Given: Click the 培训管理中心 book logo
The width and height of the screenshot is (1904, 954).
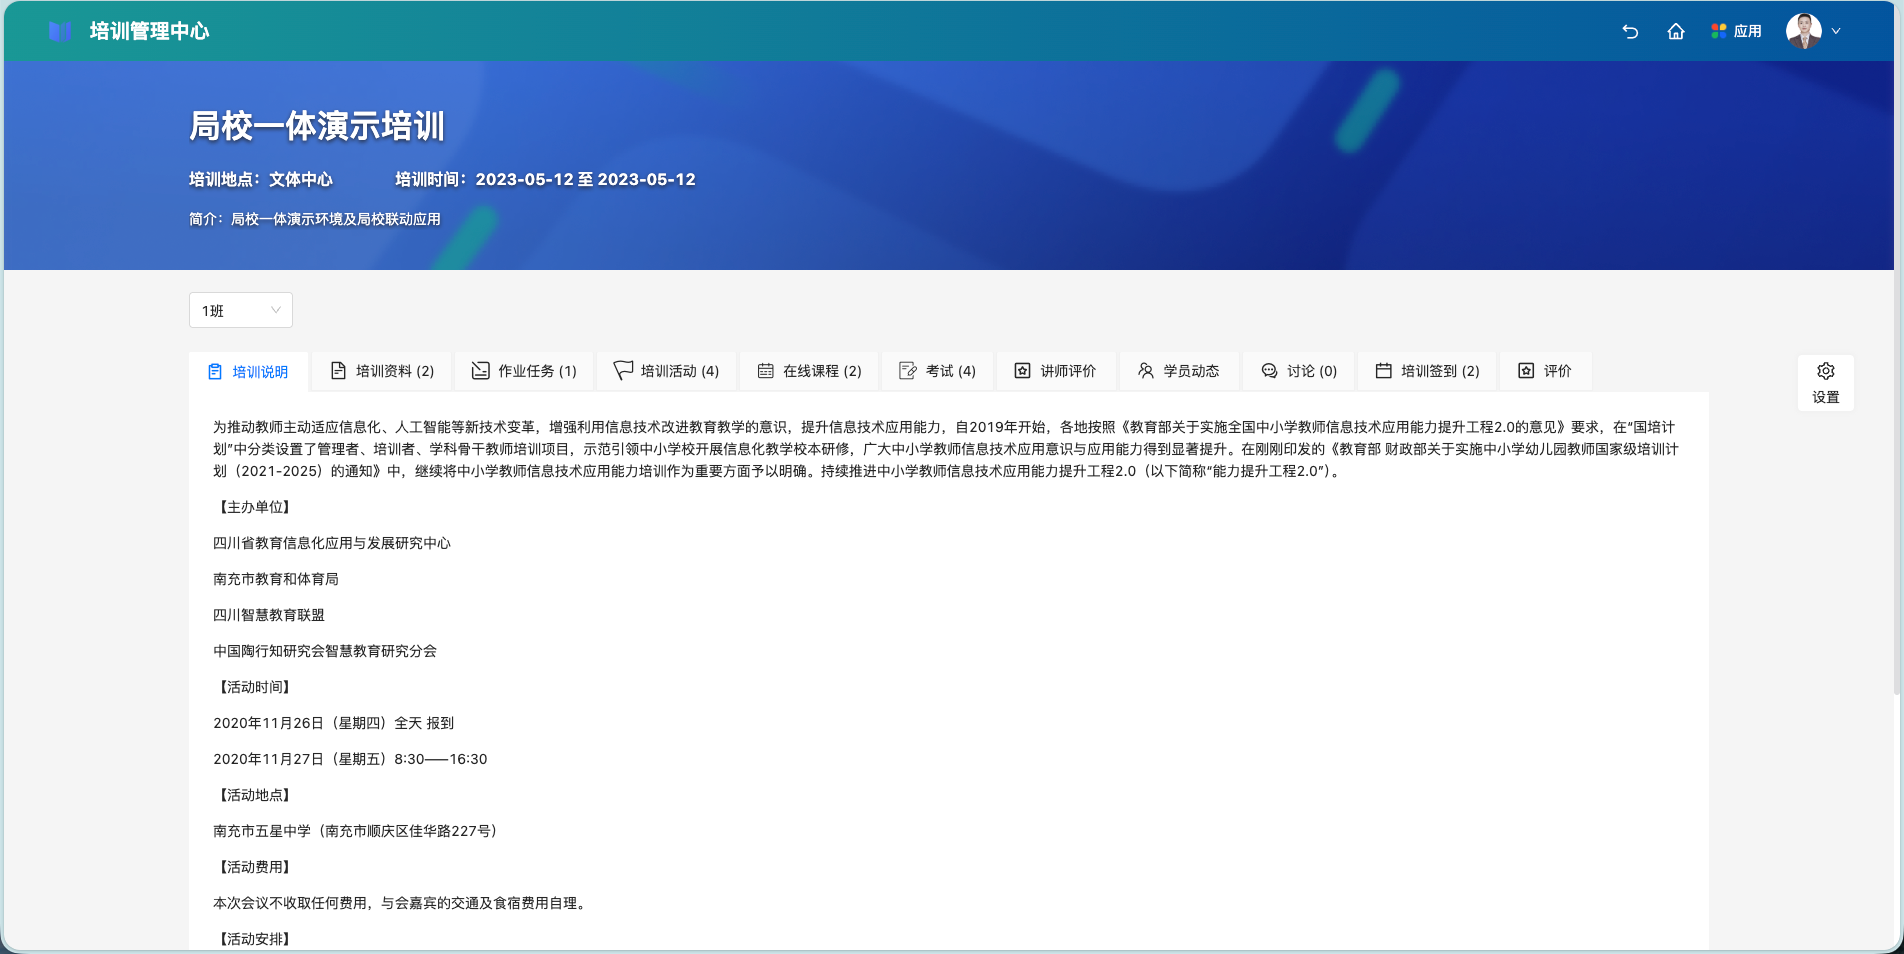Looking at the screenshot, I should pyautogui.click(x=60, y=31).
